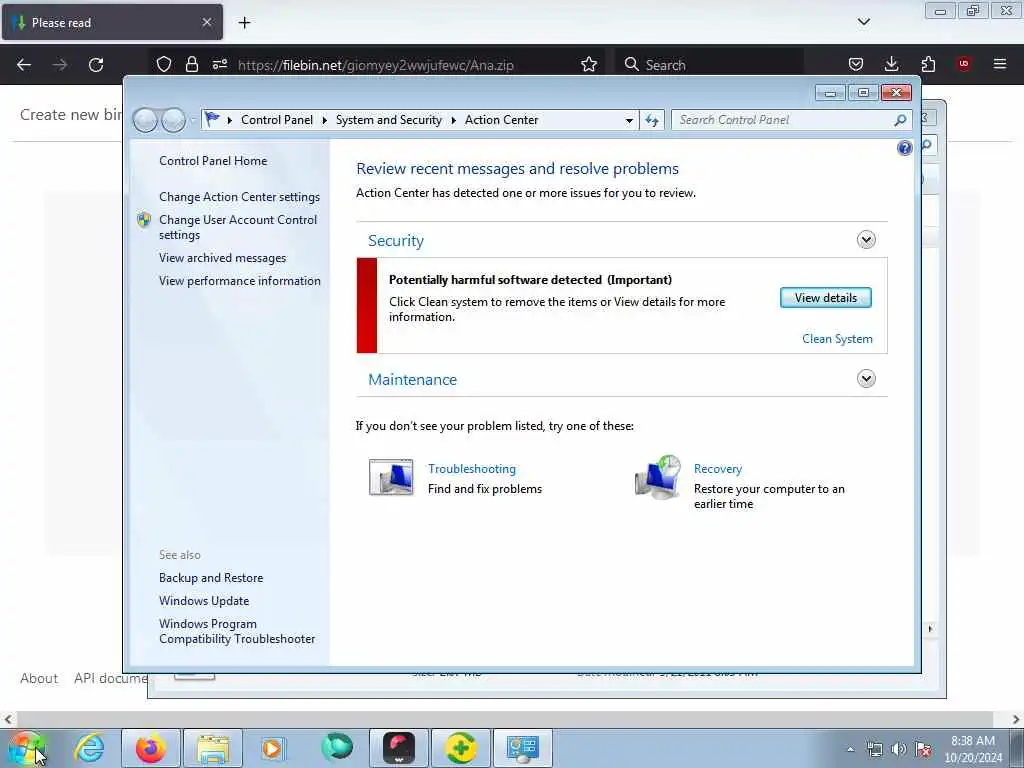Expand breadcrumb arrow after System and Security
The height and width of the screenshot is (768, 1024).
click(x=453, y=120)
